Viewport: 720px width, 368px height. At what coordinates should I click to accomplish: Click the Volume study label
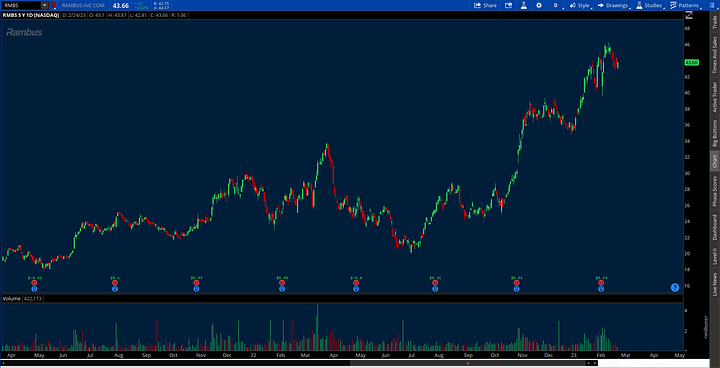point(11,299)
